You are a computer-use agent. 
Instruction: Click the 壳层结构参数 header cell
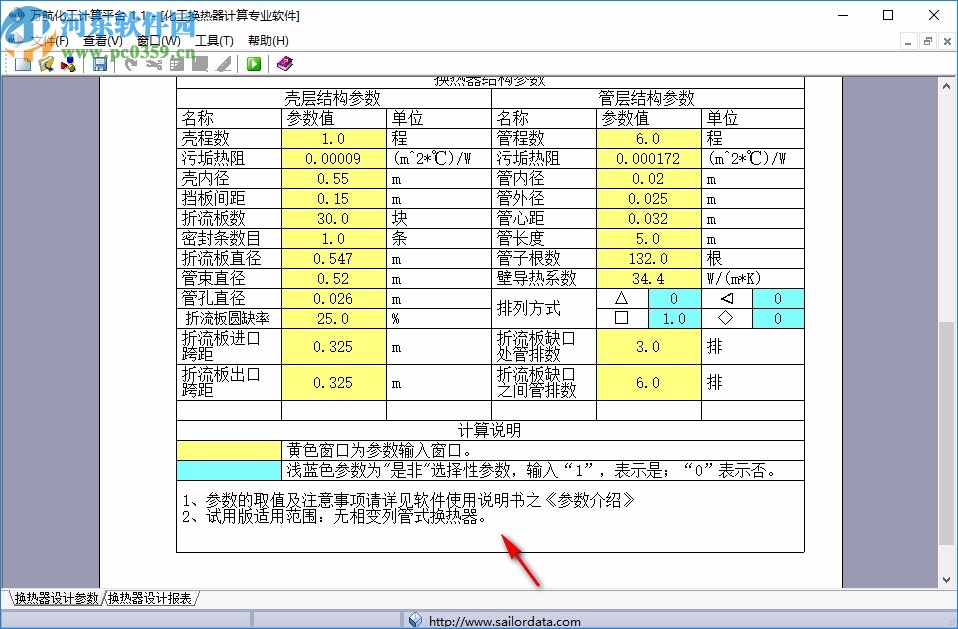pos(334,98)
